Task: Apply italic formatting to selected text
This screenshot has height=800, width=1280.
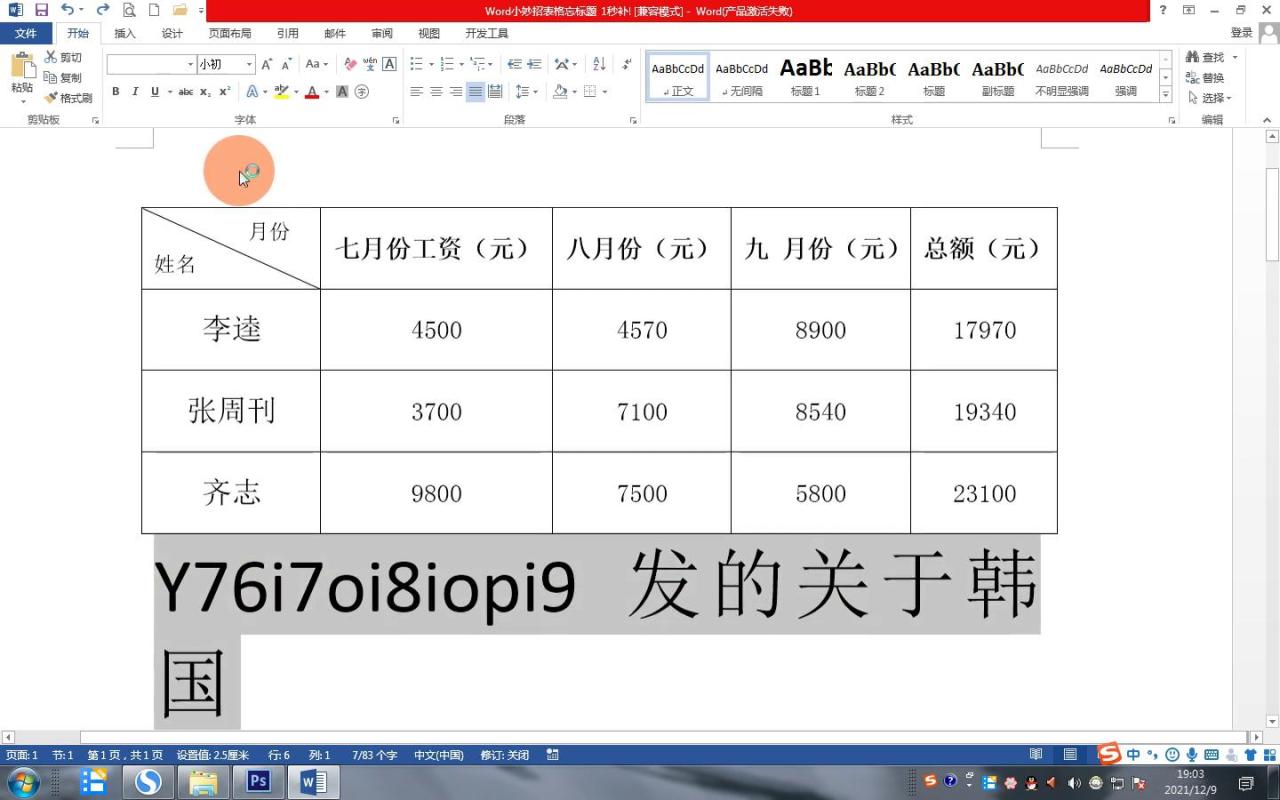Action: (x=133, y=90)
